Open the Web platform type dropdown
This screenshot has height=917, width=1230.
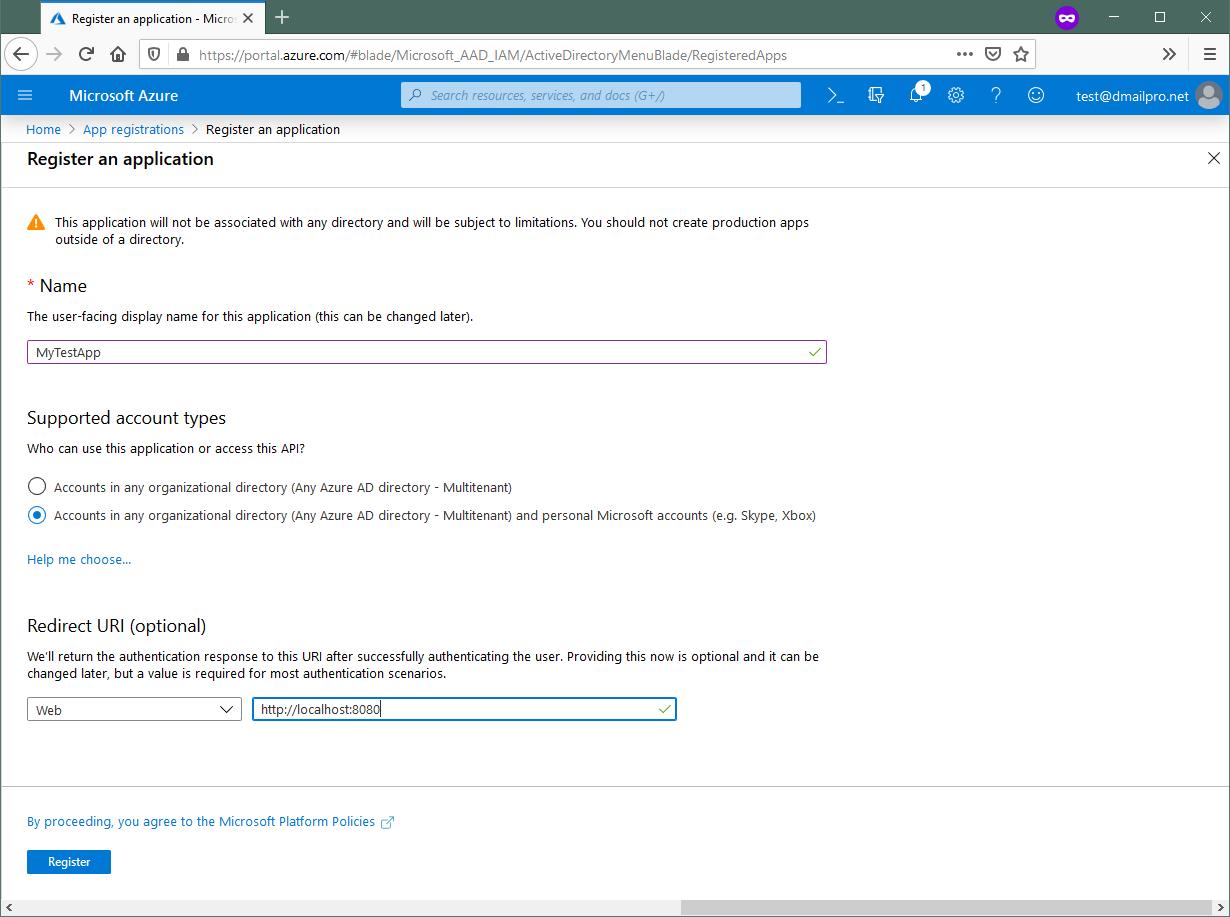click(134, 710)
